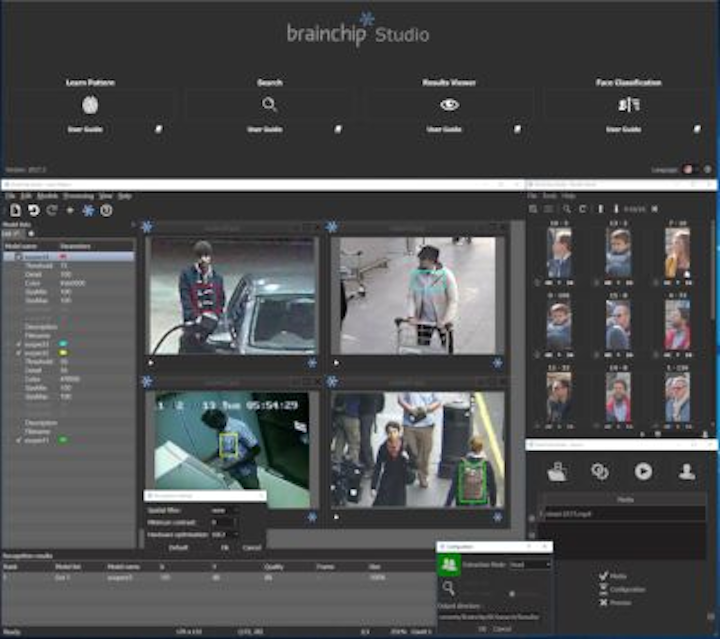720x639 pixels.
Task: Open the Processing menu
Action: click(x=78, y=196)
